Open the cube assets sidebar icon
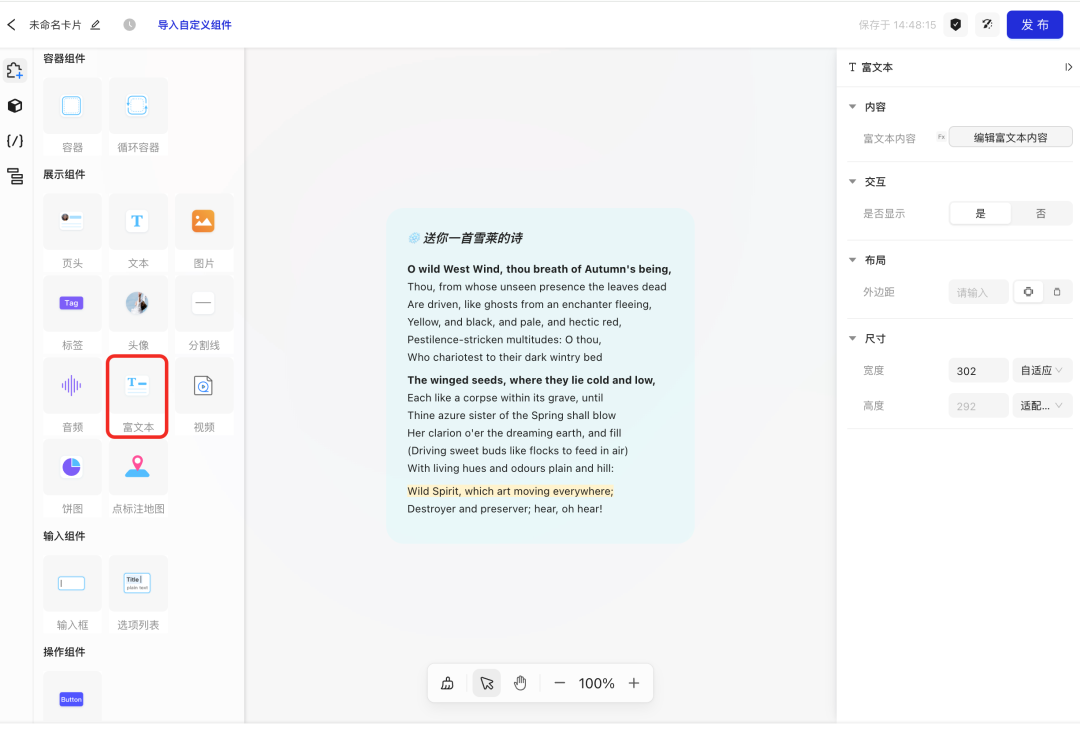Screen dimensions: 1080x742 coord(14,105)
